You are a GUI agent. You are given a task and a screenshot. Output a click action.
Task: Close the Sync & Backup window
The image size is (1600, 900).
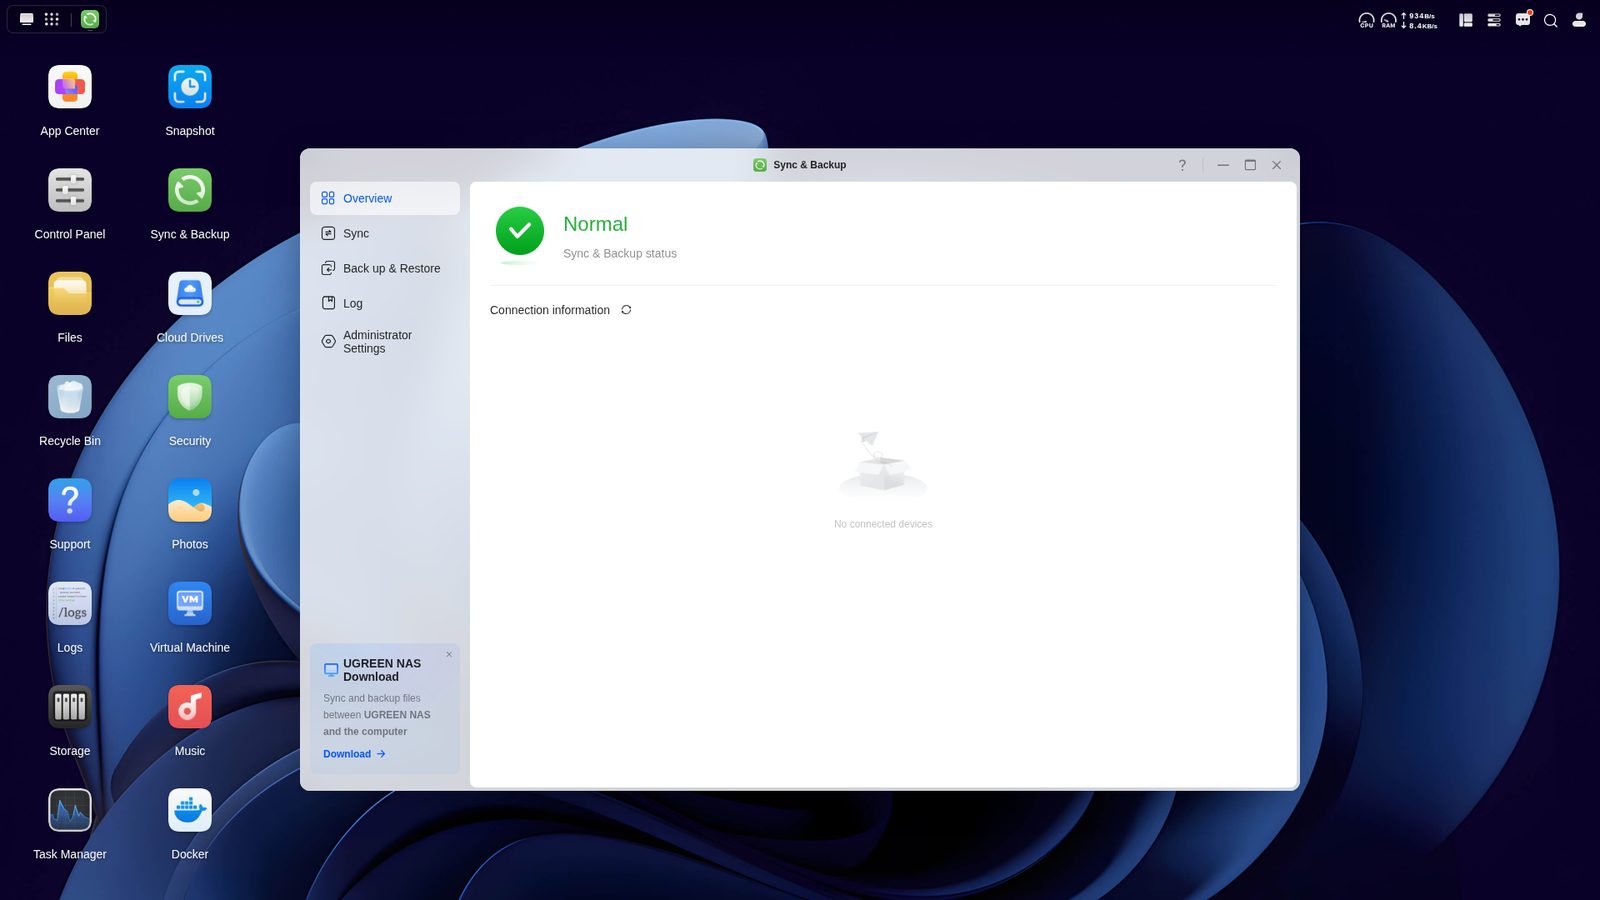(x=1277, y=165)
